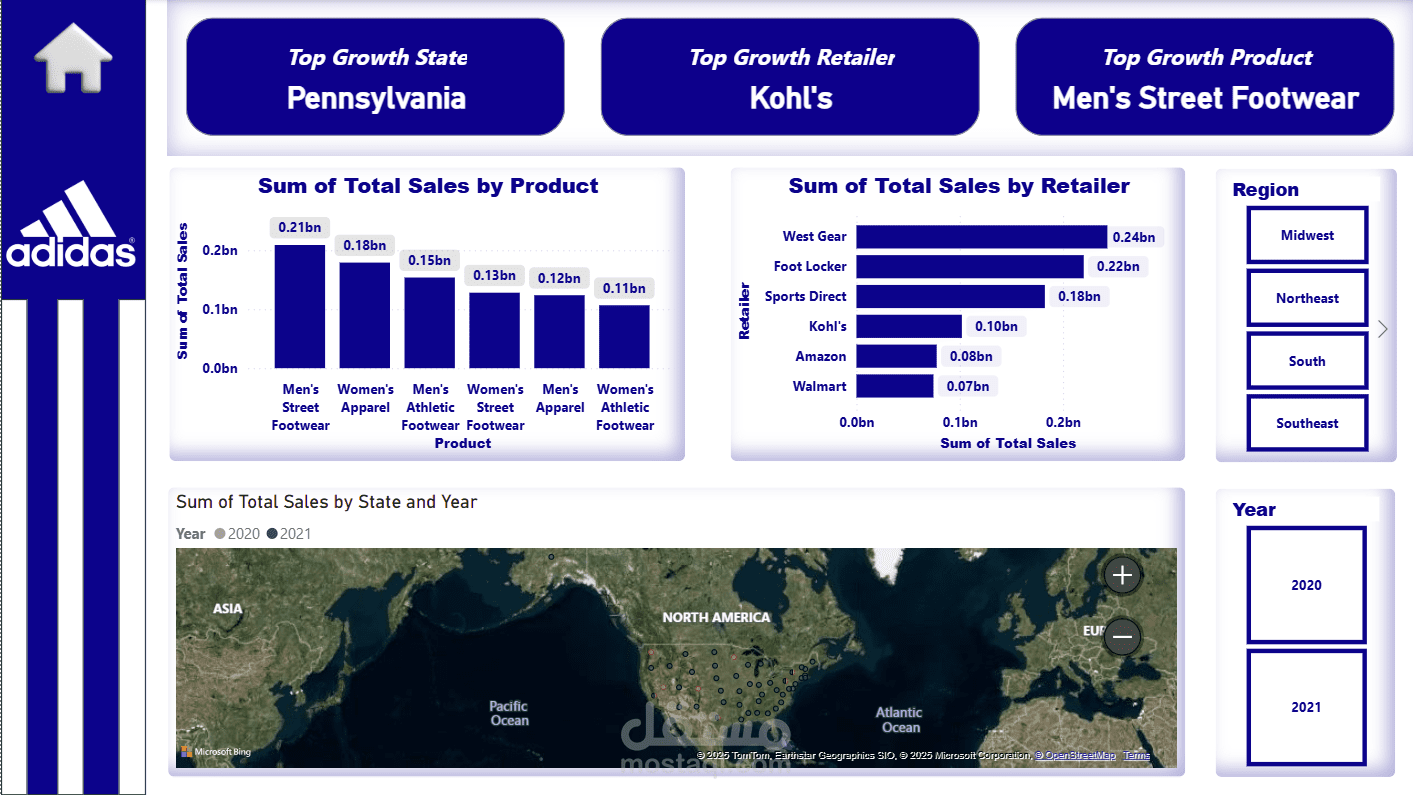
Task: Click 'Sum of Total Sales by Retailer' title
Action: [959, 186]
